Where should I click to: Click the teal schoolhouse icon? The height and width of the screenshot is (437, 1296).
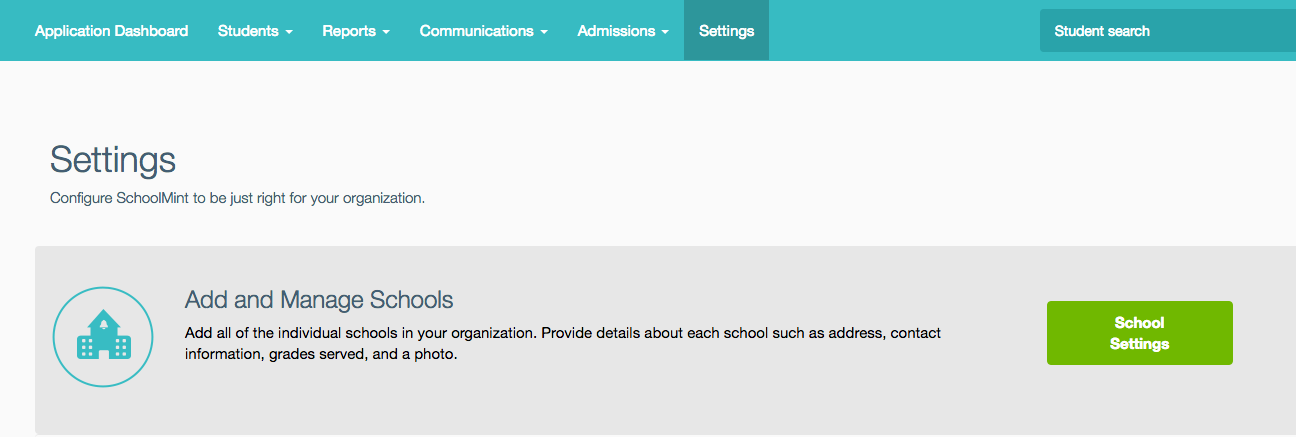tap(103, 336)
